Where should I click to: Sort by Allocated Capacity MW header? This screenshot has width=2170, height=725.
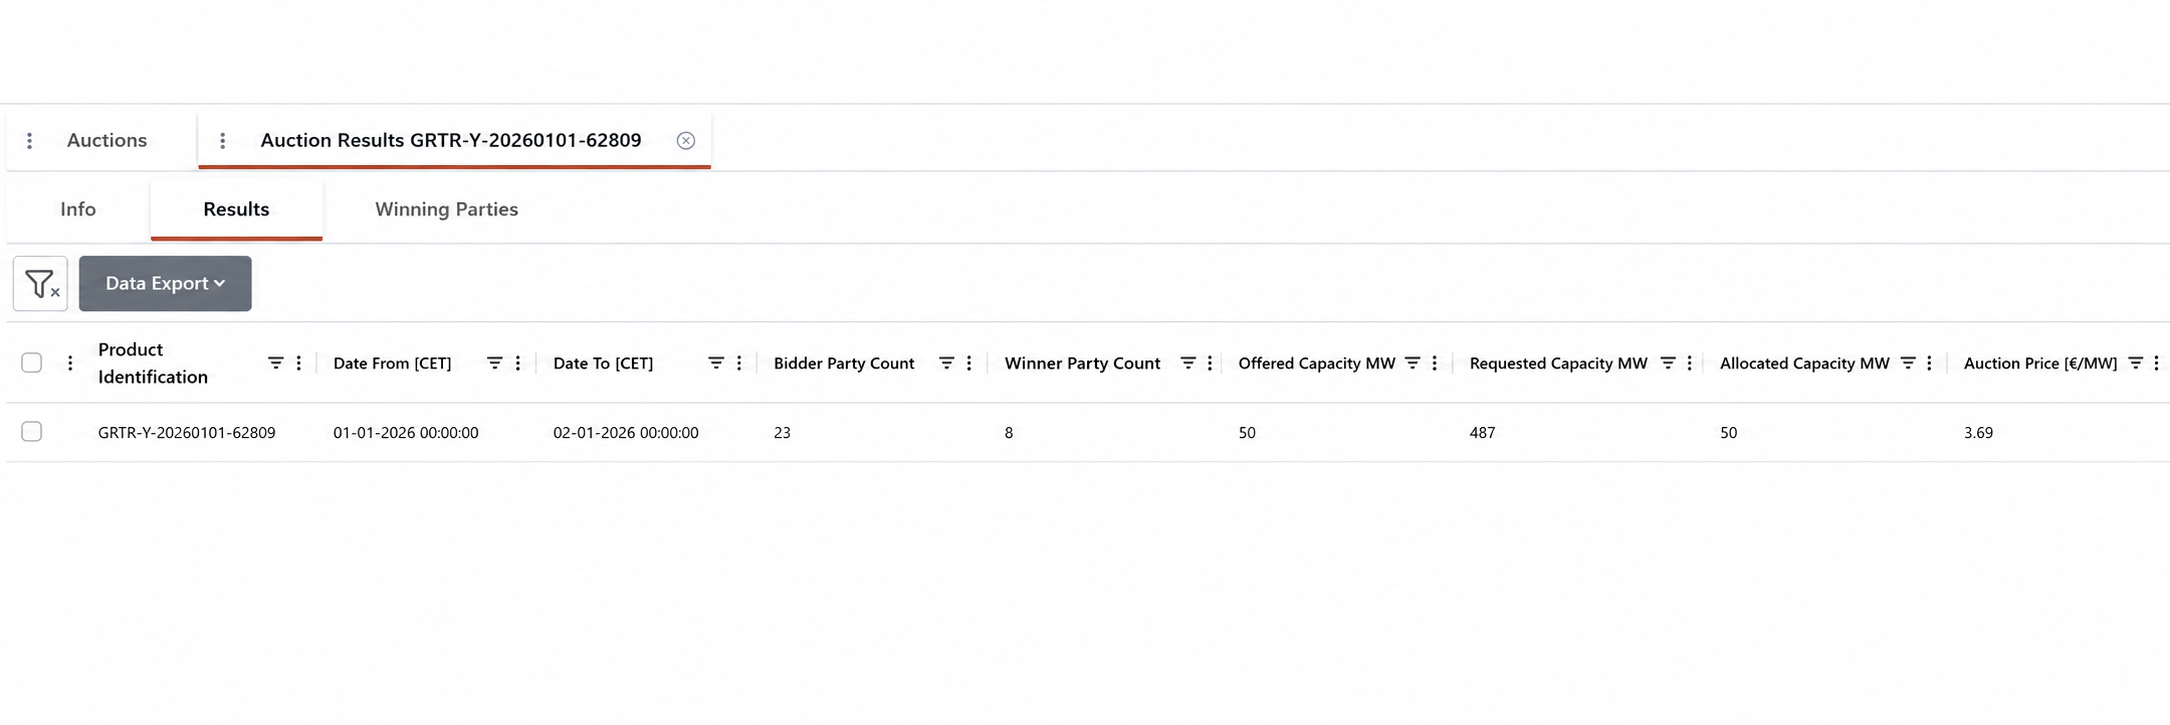coord(1805,363)
